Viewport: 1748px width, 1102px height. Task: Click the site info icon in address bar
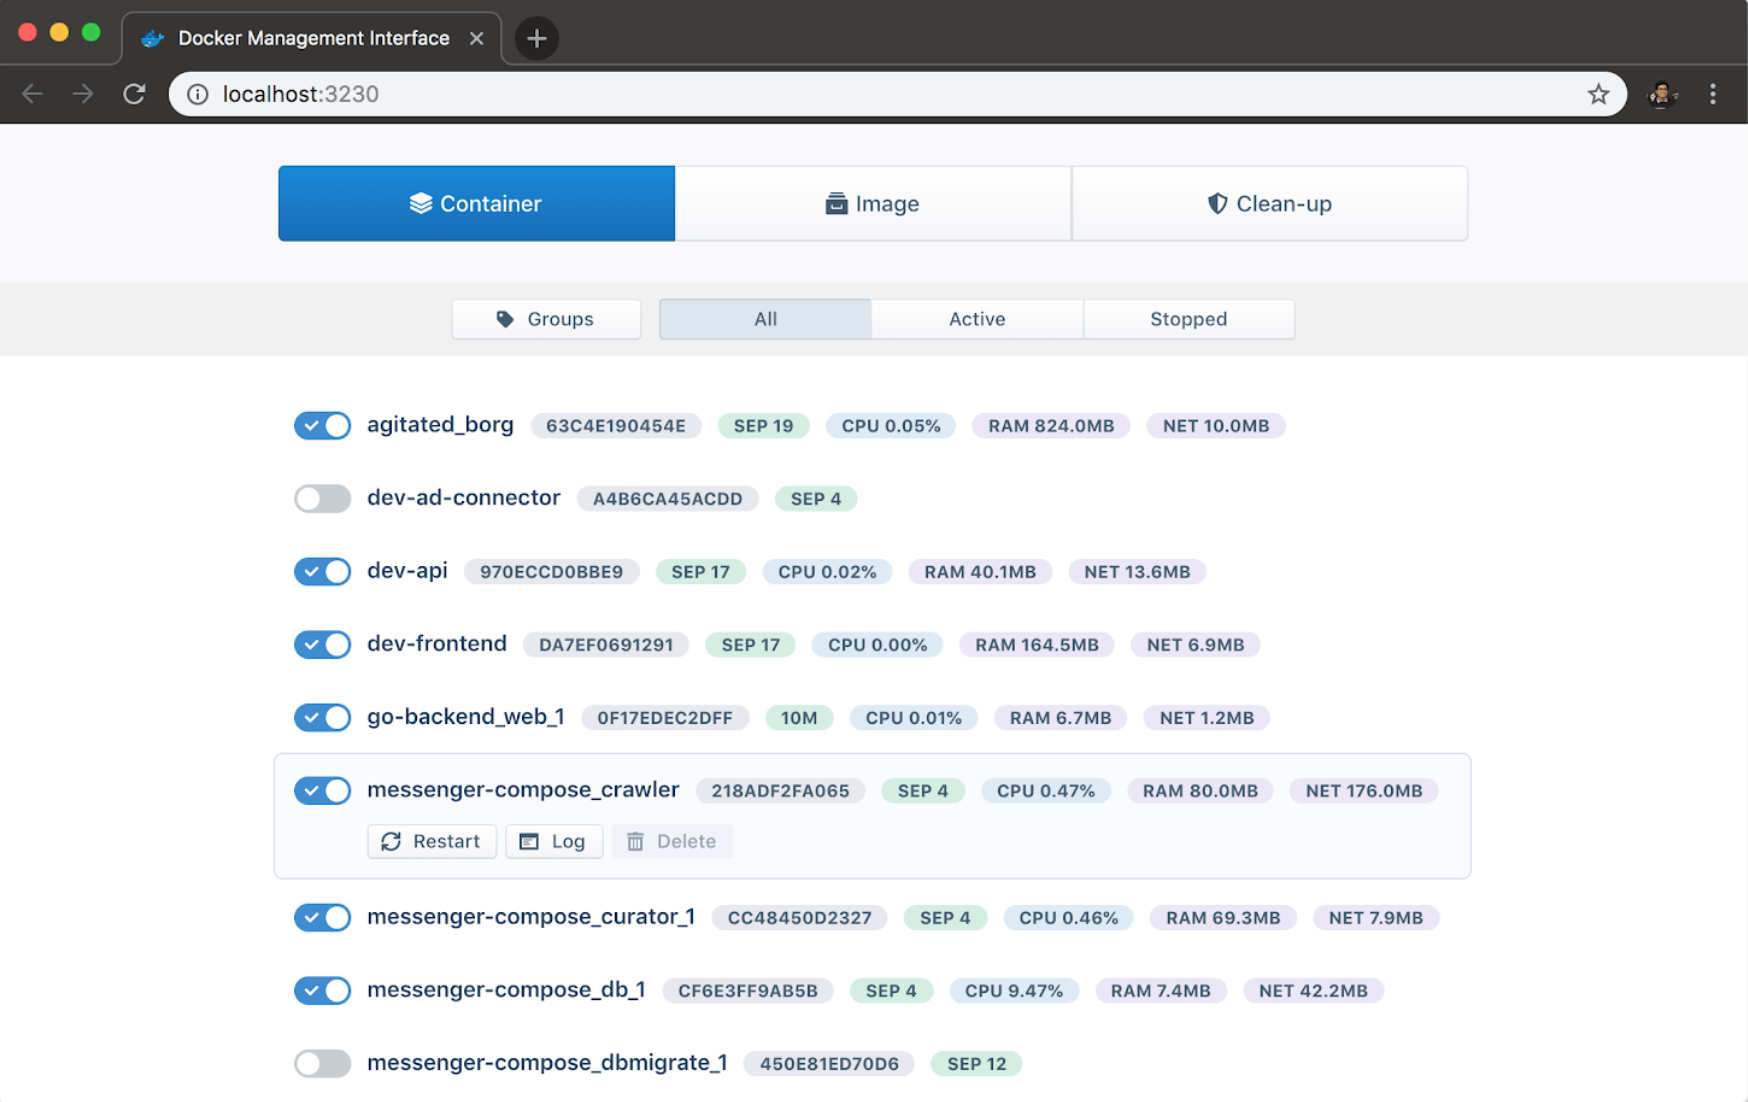tap(198, 94)
